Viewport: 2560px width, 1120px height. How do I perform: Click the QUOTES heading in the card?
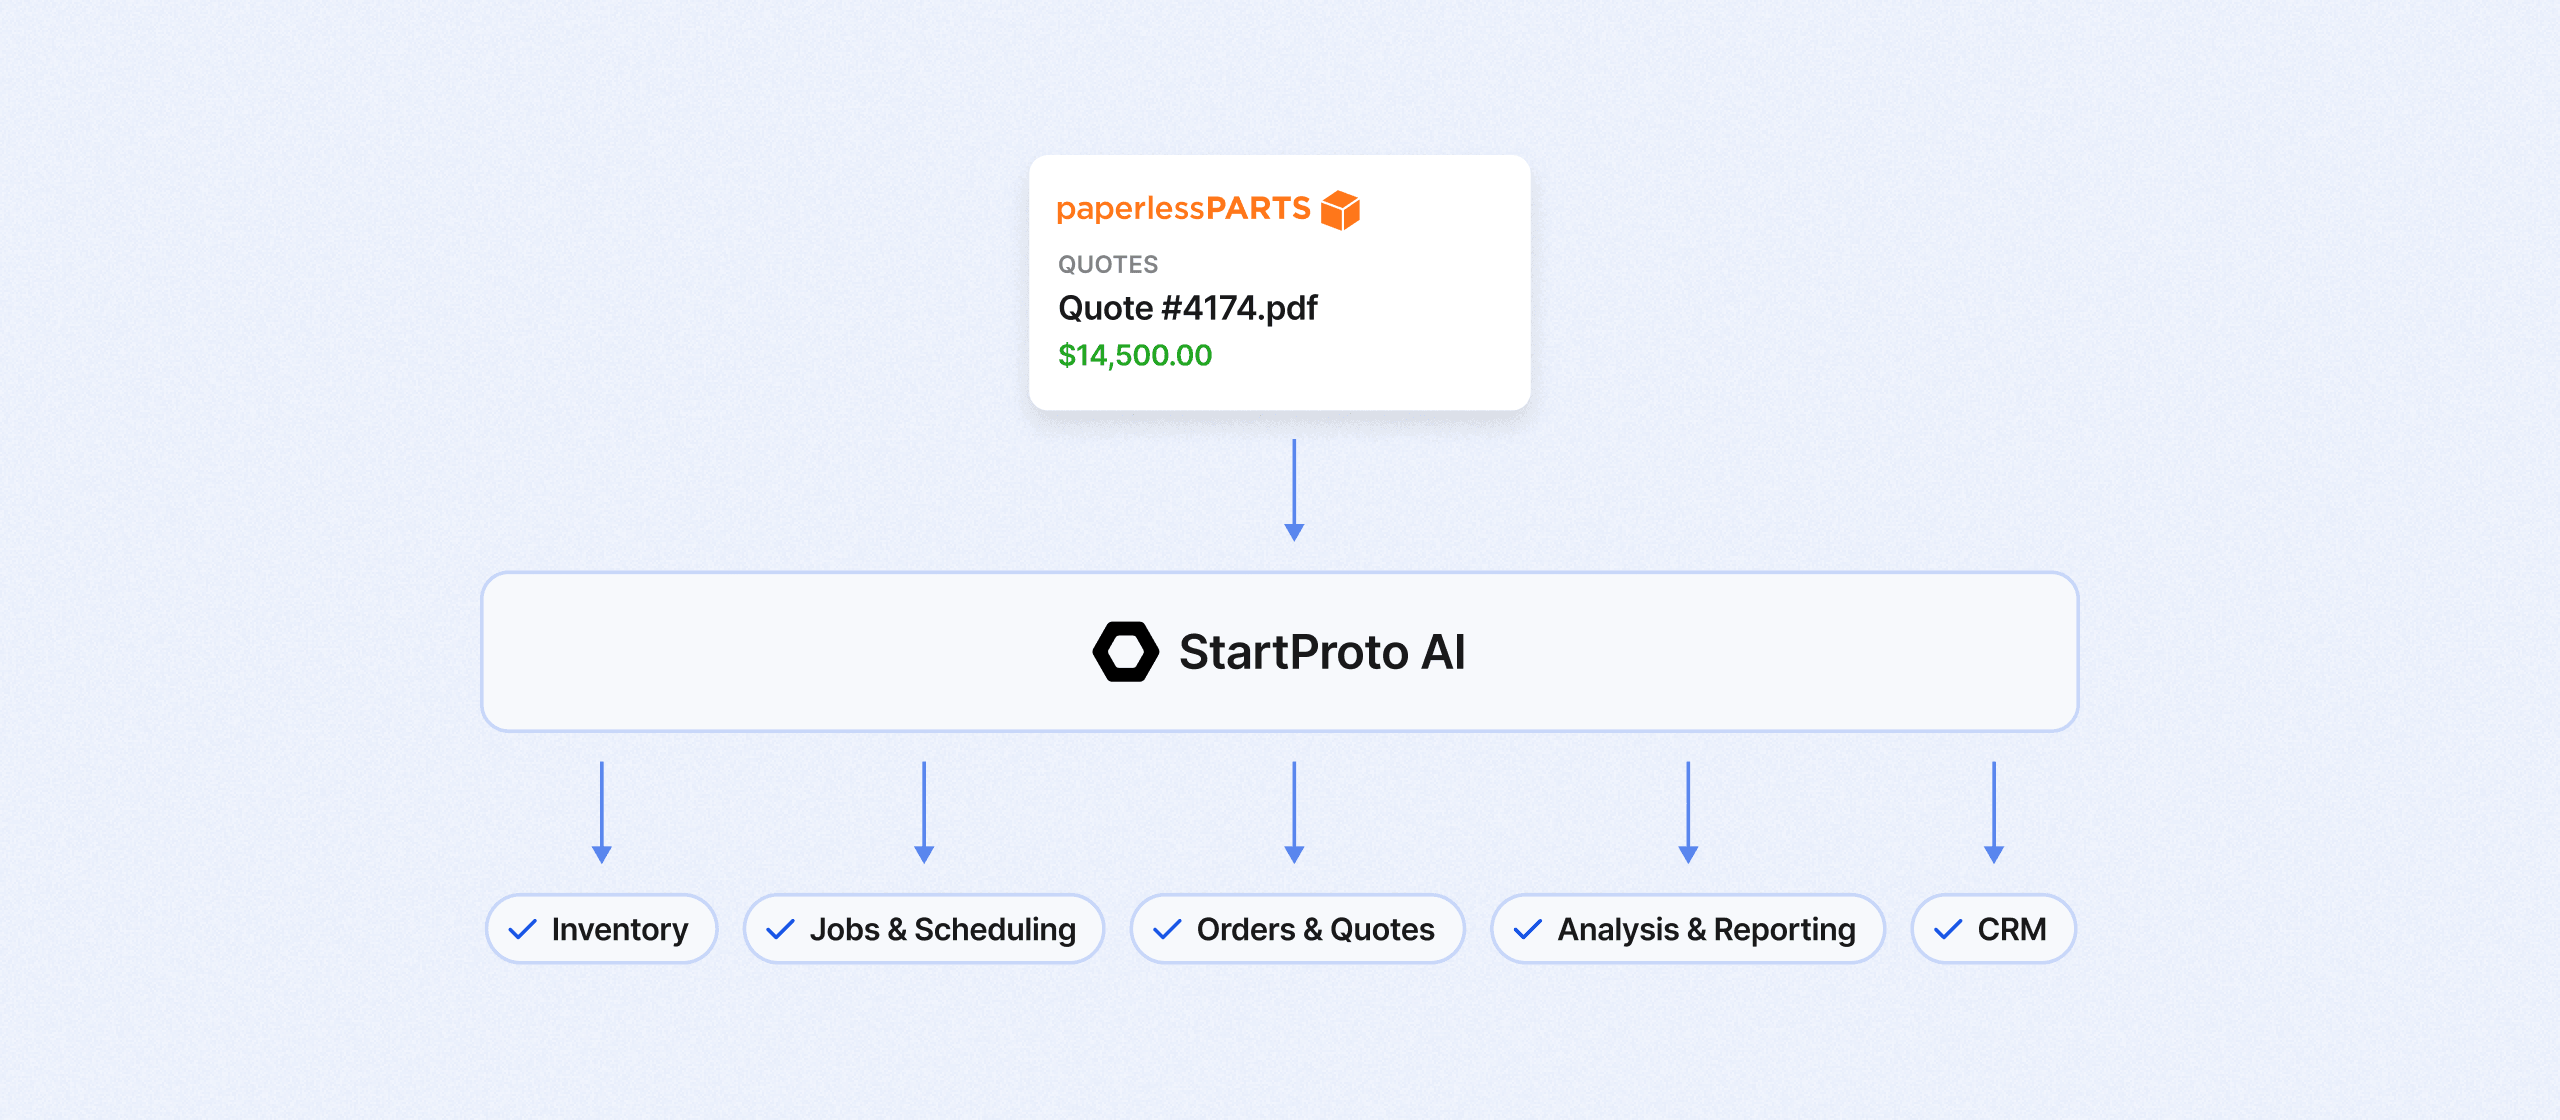pos(1108,264)
